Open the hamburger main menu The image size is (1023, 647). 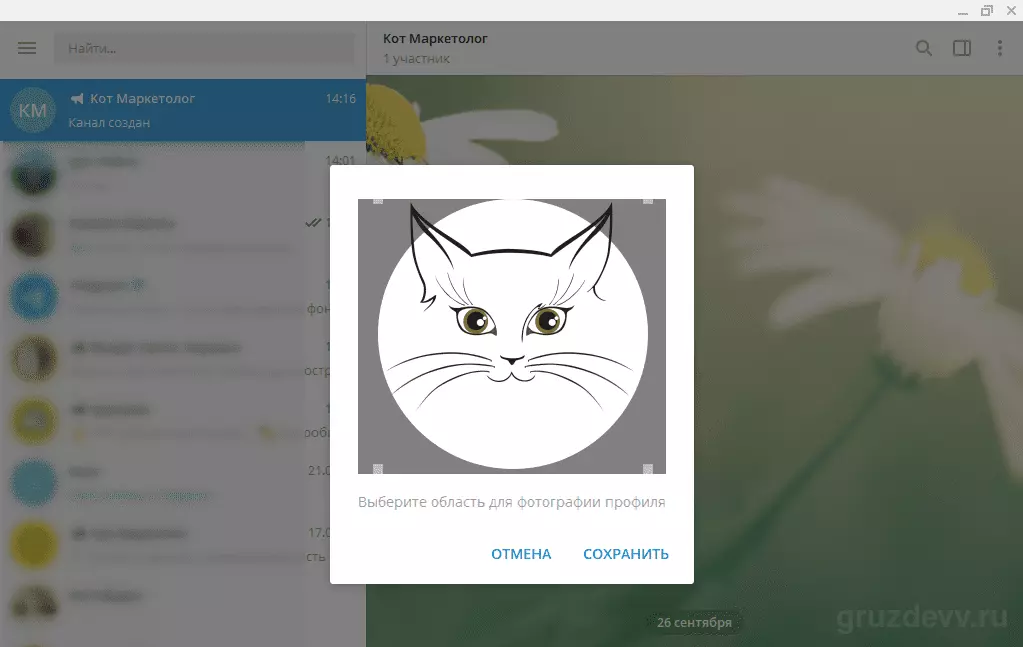[27, 48]
